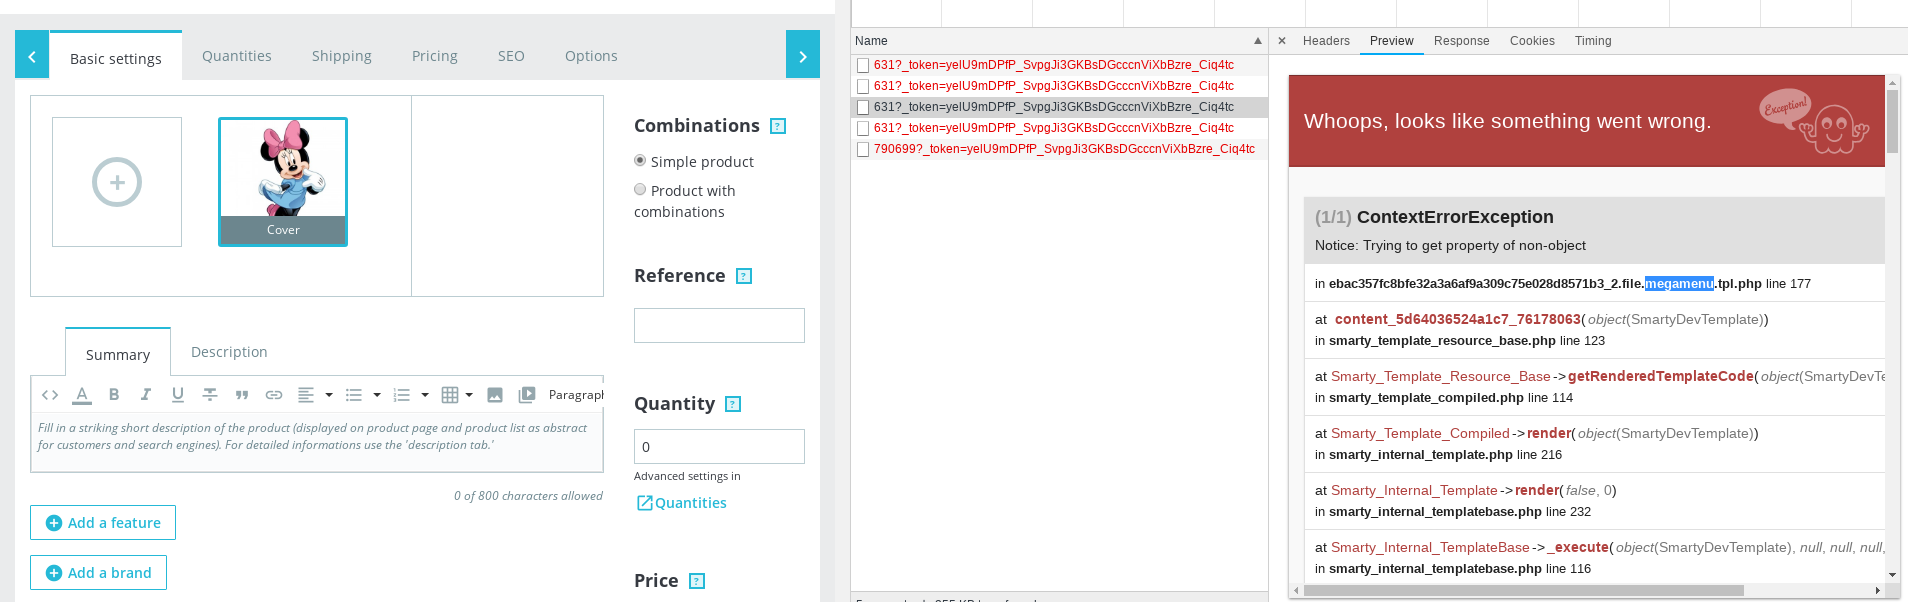The height and width of the screenshot is (602, 1908).
Task: Switch to the Options tab
Action: click(x=591, y=56)
